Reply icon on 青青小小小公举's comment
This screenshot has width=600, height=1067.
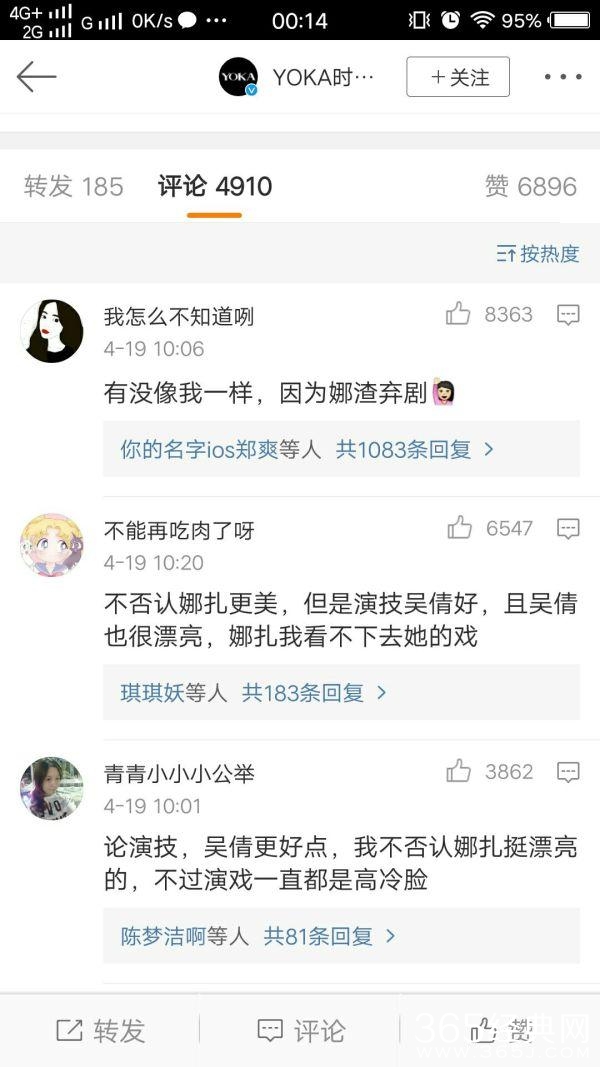coord(568,772)
